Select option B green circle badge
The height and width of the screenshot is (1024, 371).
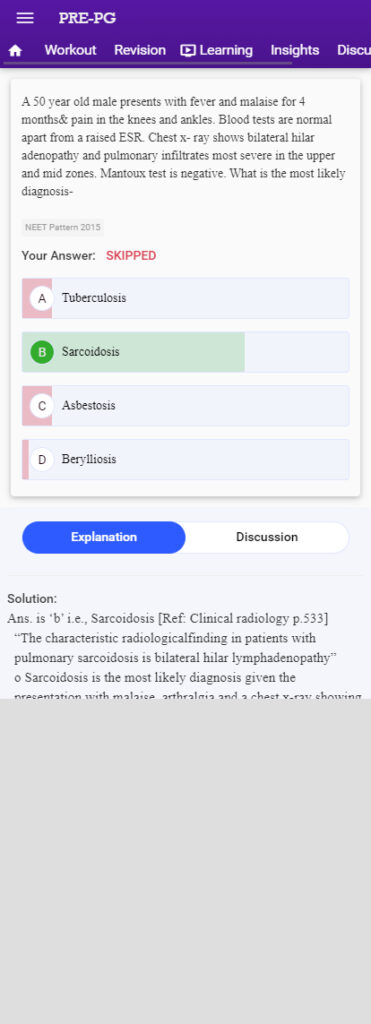(x=42, y=352)
